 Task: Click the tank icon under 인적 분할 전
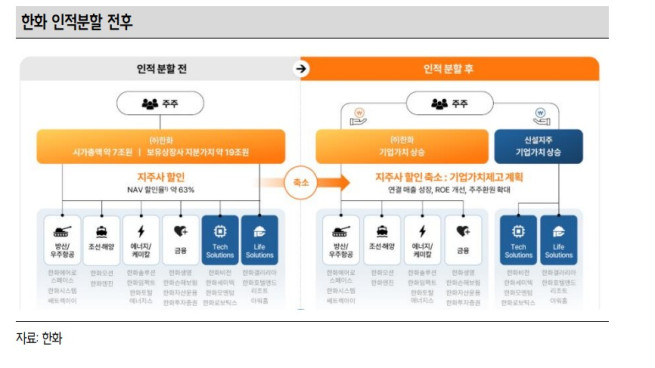click(x=62, y=231)
